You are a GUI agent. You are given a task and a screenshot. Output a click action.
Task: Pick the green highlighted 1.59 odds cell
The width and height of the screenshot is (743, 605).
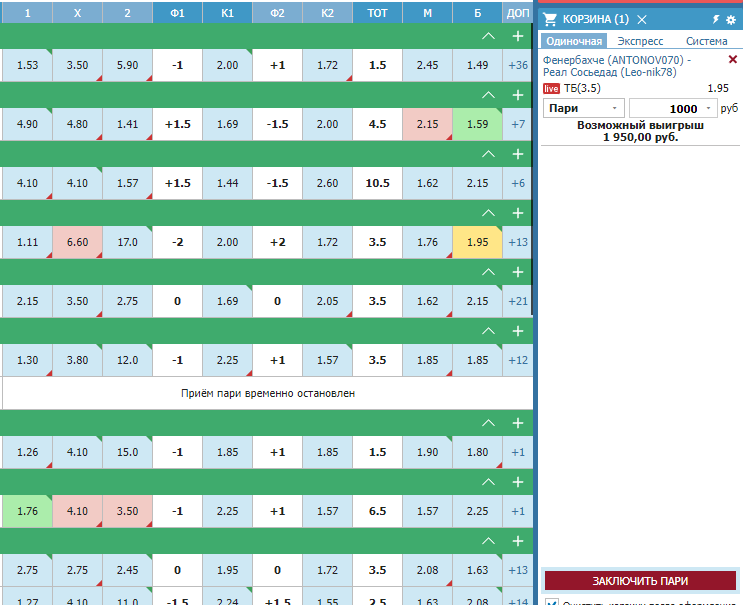(477, 124)
